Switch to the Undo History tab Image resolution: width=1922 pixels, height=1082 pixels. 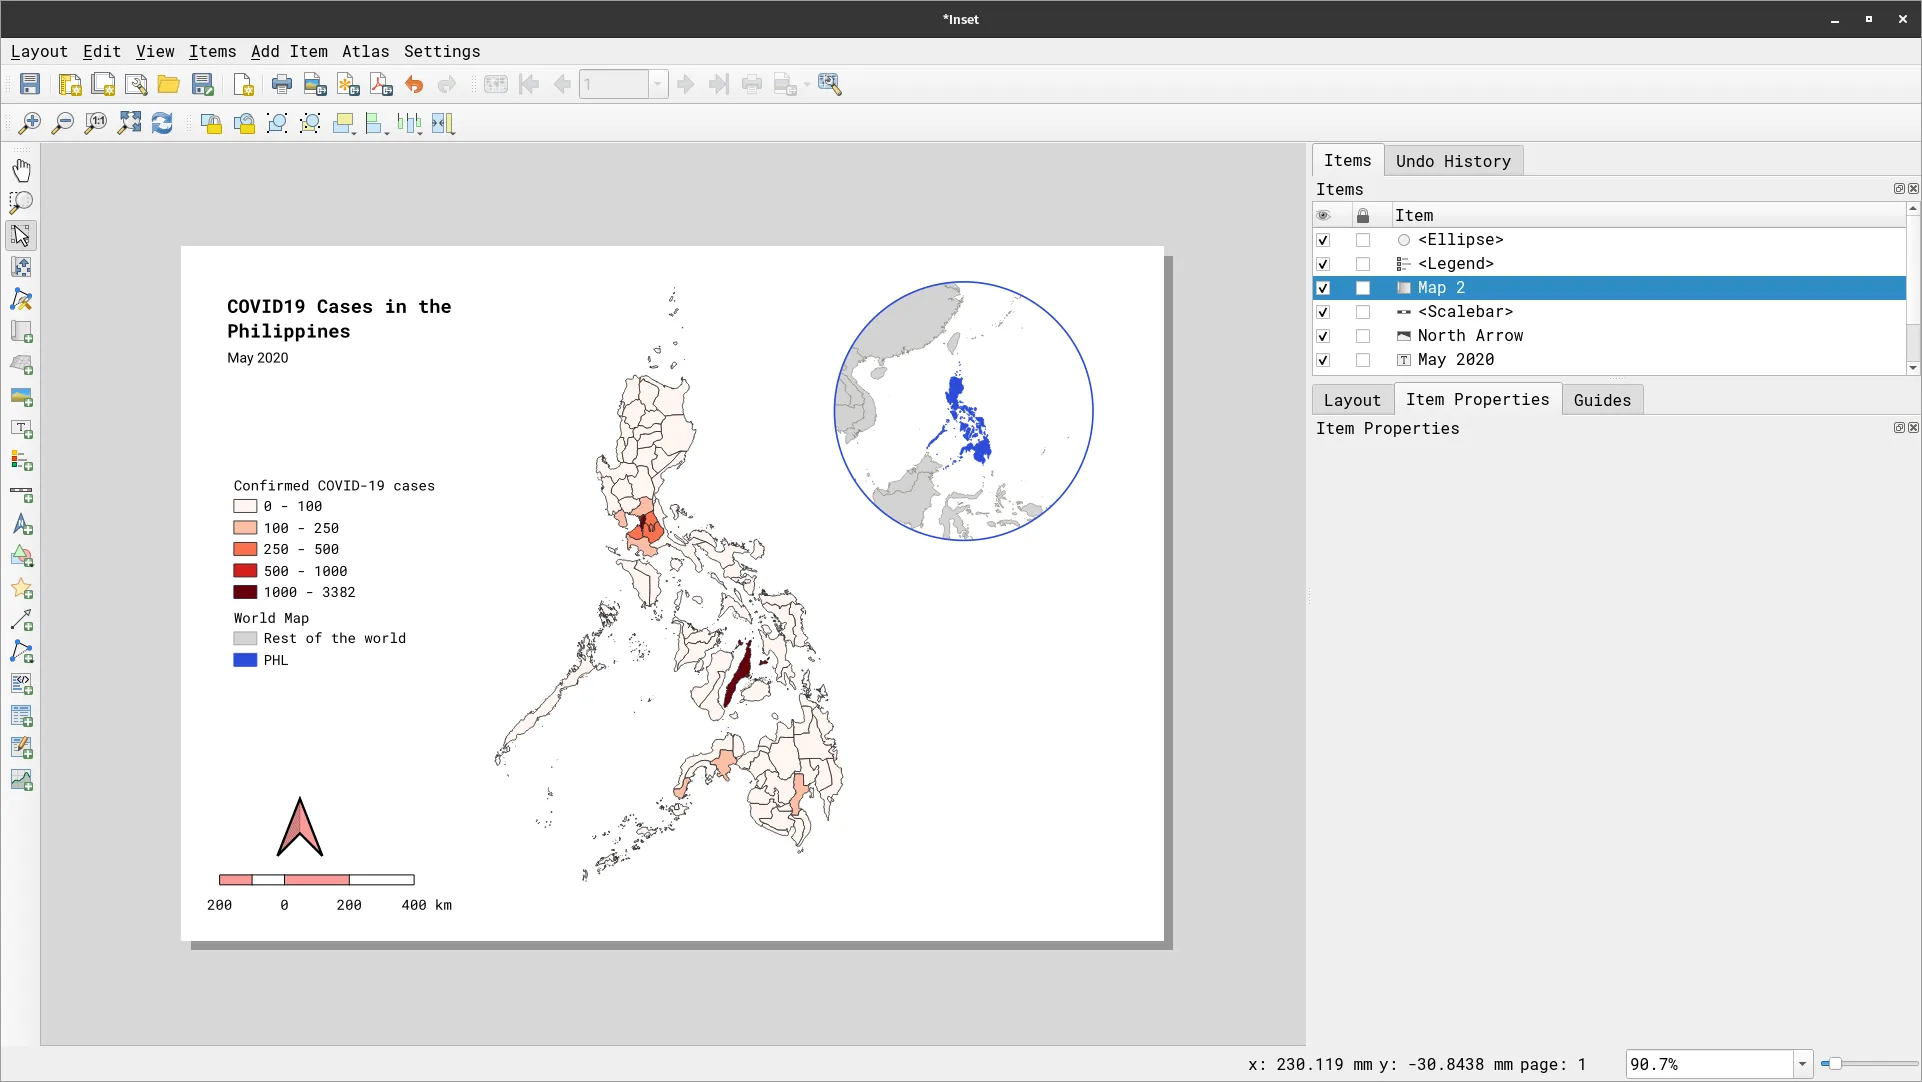1453,160
